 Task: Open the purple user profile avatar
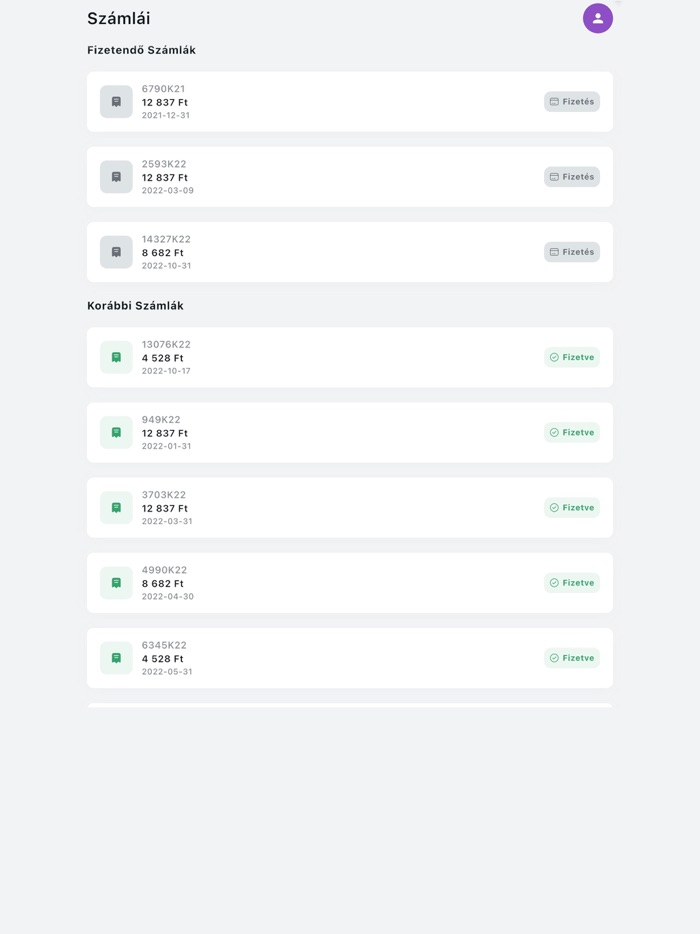[x=597, y=18]
